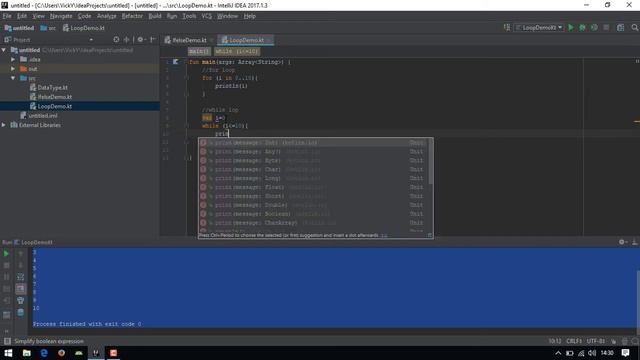Run with Coverage from the main toolbar
The width and height of the screenshot is (640, 360).
pyautogui.click(x=594, y=27)
